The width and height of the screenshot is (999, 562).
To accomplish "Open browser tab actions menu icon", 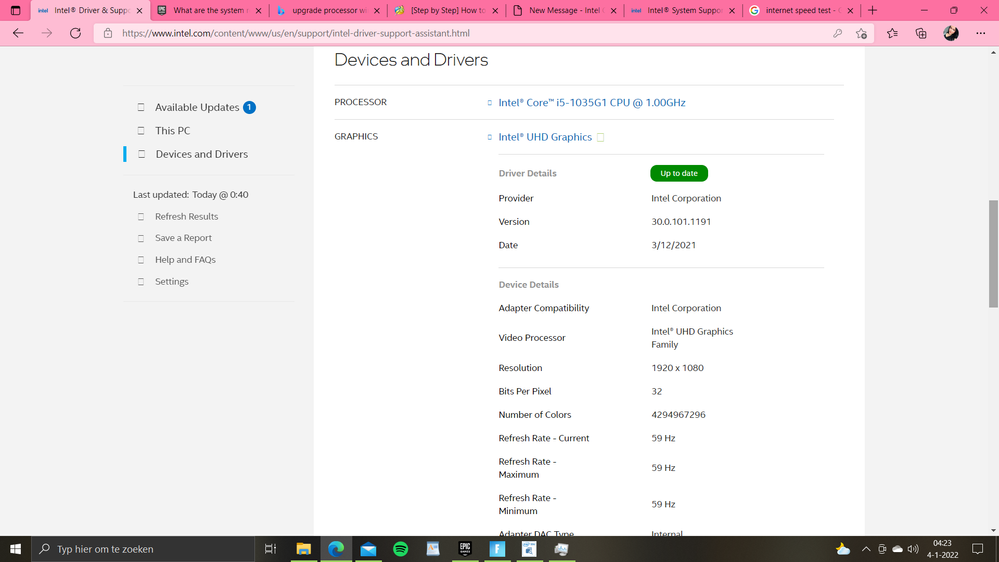I will click(15, 10).
